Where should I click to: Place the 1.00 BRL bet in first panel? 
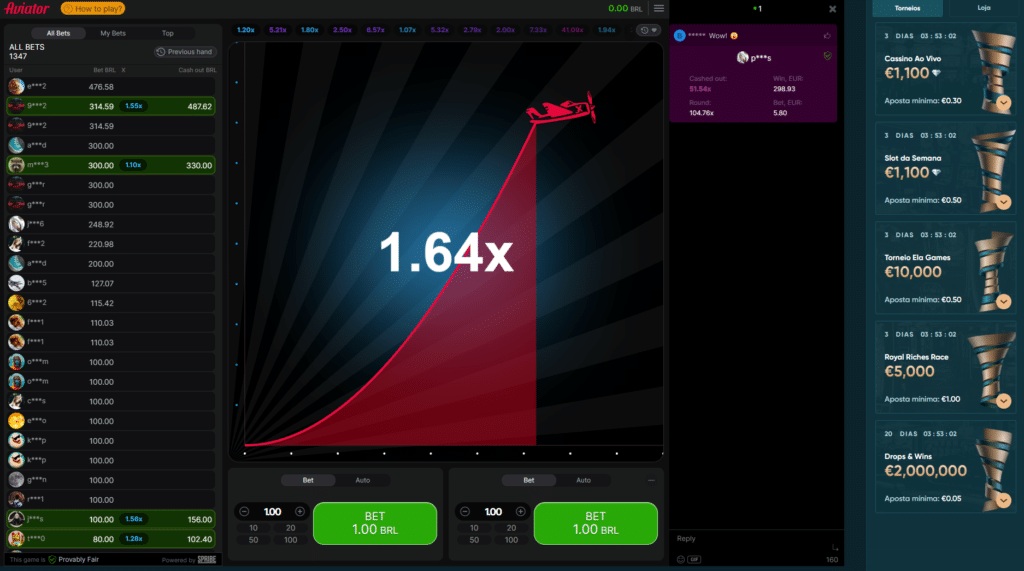coord(375,523)
